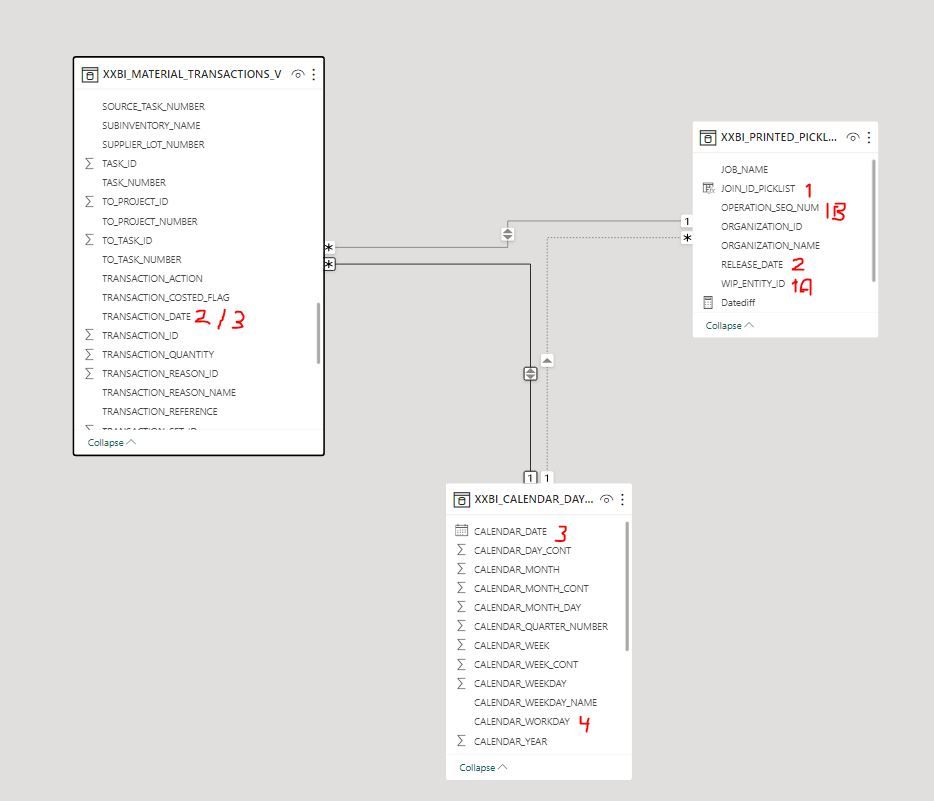Click calendar icon beside CALENDAR_DATE
The height and width of the screenshot is (801, 934).
461,530
